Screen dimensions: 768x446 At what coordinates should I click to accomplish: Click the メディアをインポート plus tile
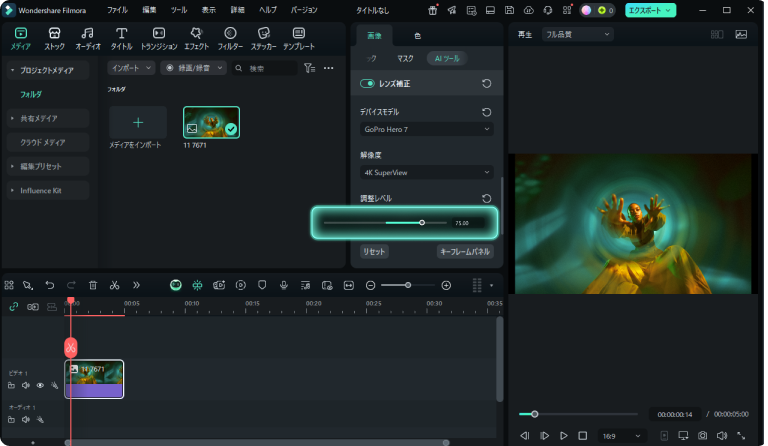click(138, 122)
